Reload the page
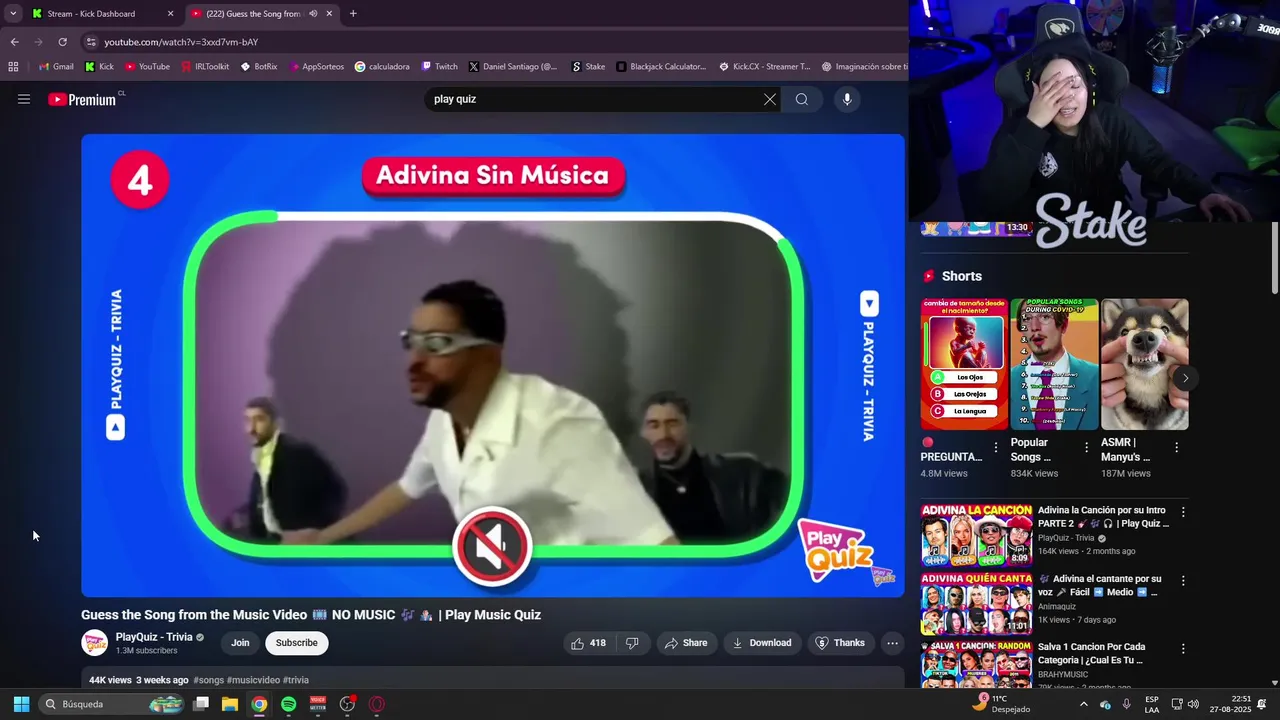This screenshot has width=1280, height=720. click(62, 42)
